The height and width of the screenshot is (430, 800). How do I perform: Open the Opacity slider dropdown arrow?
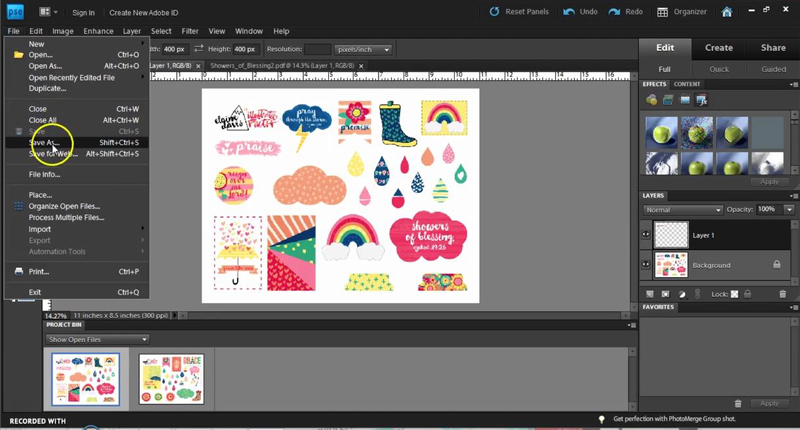point(789,209)
